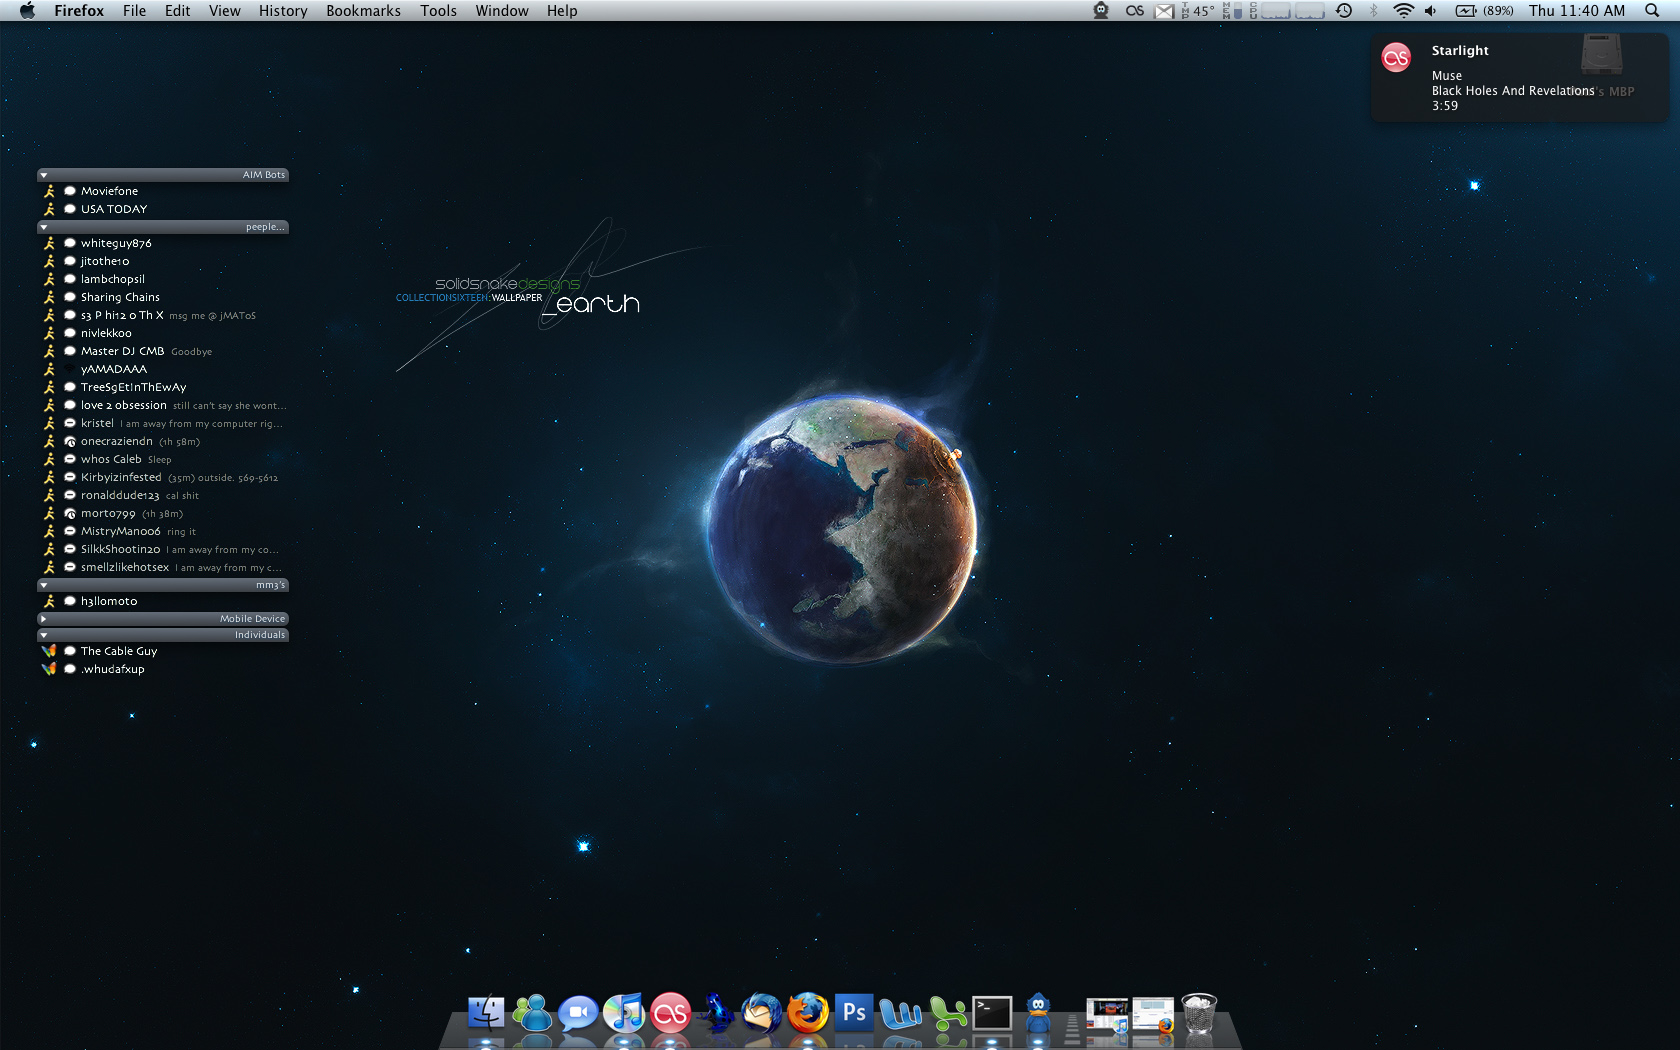The width and height of the screenshot is (1680, 1050).
Task: Open Spotlight search in the menu bar
Action: pos(1652,10)
